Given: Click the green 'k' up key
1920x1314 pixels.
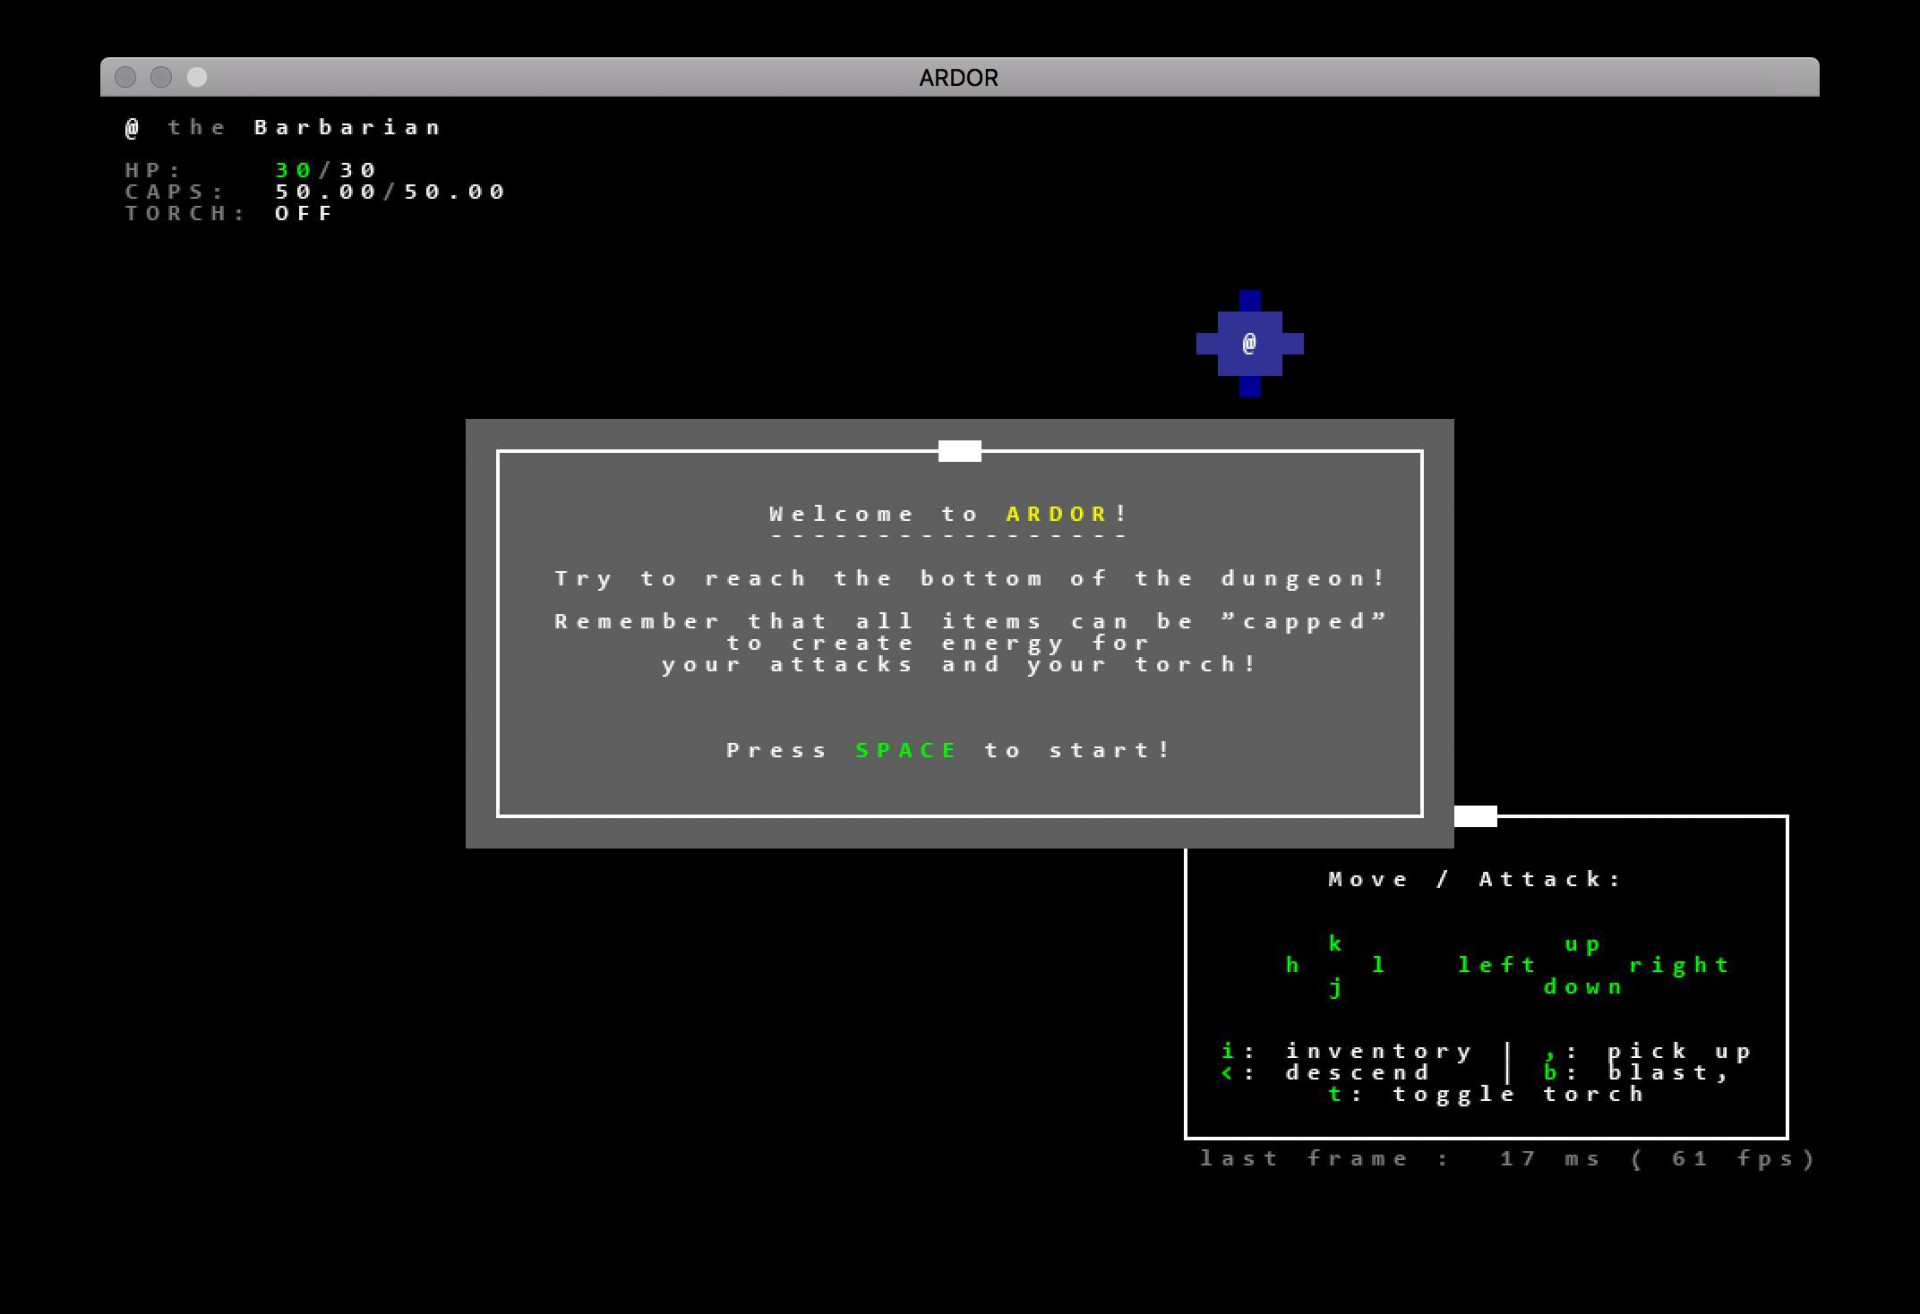Looking at the screenshot, I should coord(1335,943).
